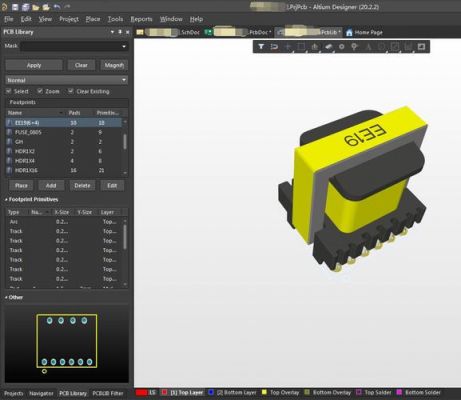
Task: Place a via using the via tool
Action: 355,47
